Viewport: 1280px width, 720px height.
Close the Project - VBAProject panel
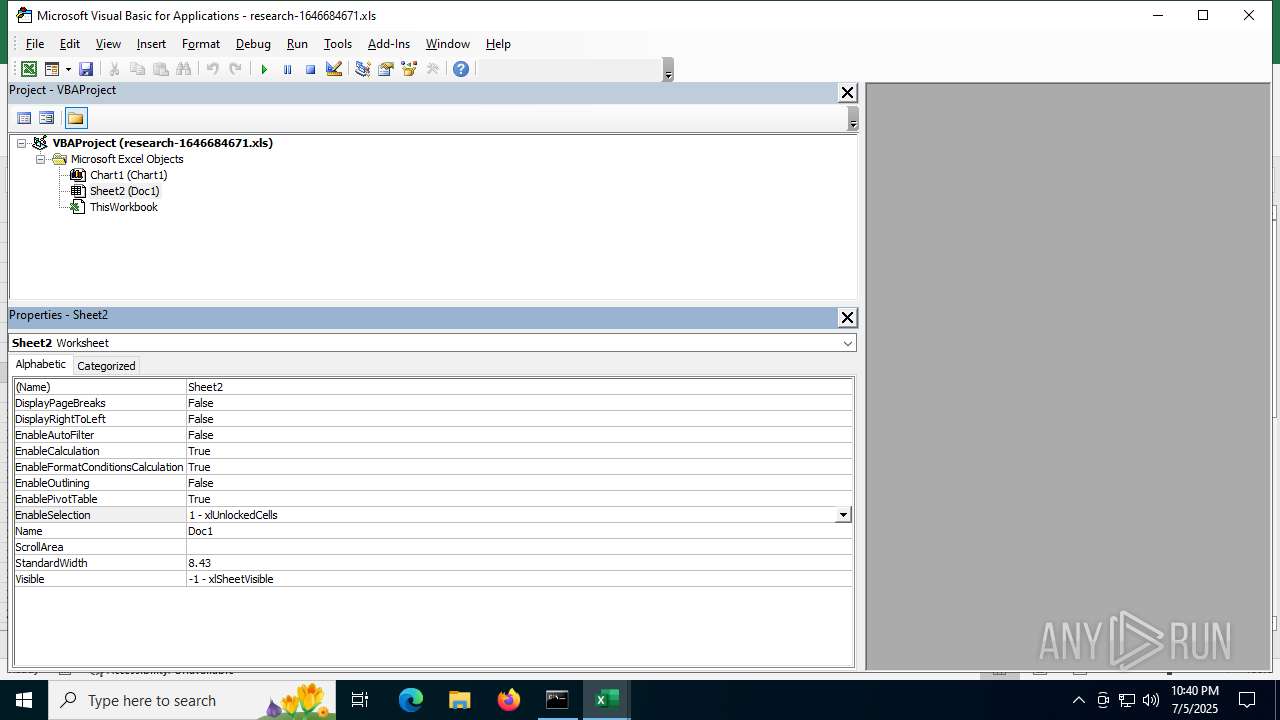coord(847,92)
